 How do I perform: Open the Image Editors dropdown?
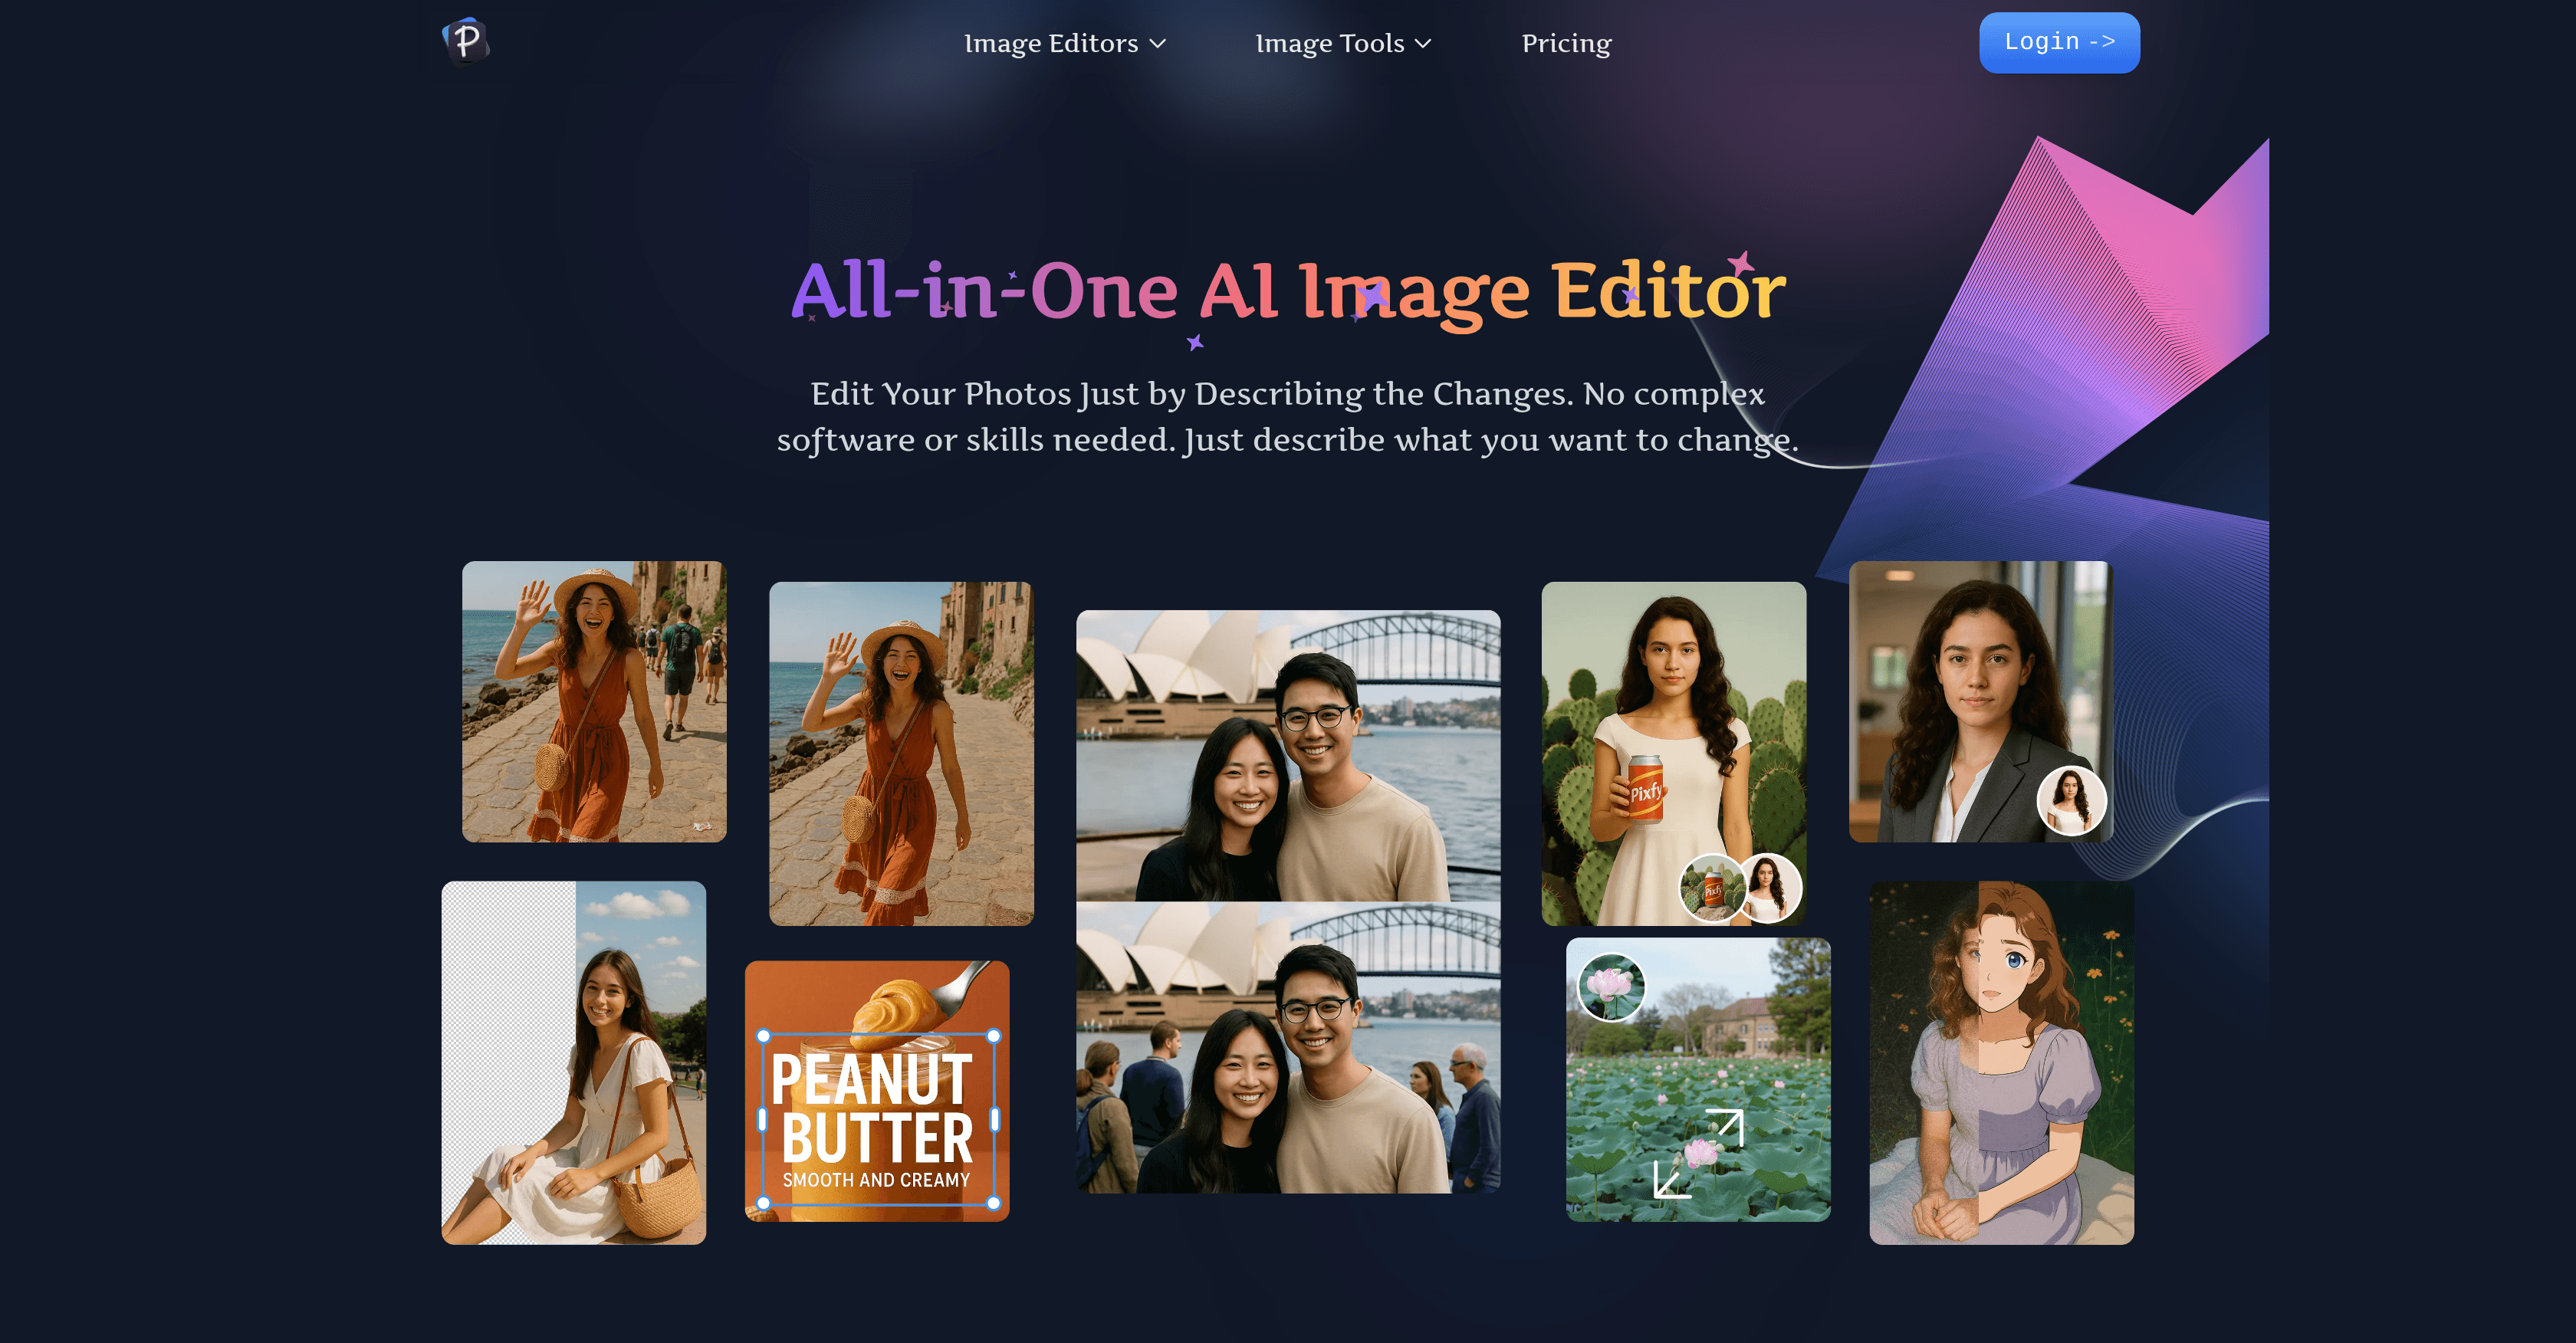click(x=1052, y=43)
